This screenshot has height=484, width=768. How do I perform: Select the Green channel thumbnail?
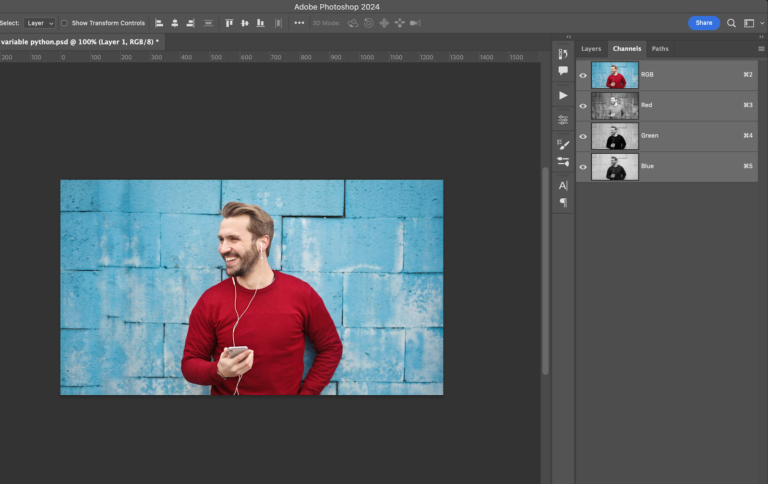tap(614, 136)
